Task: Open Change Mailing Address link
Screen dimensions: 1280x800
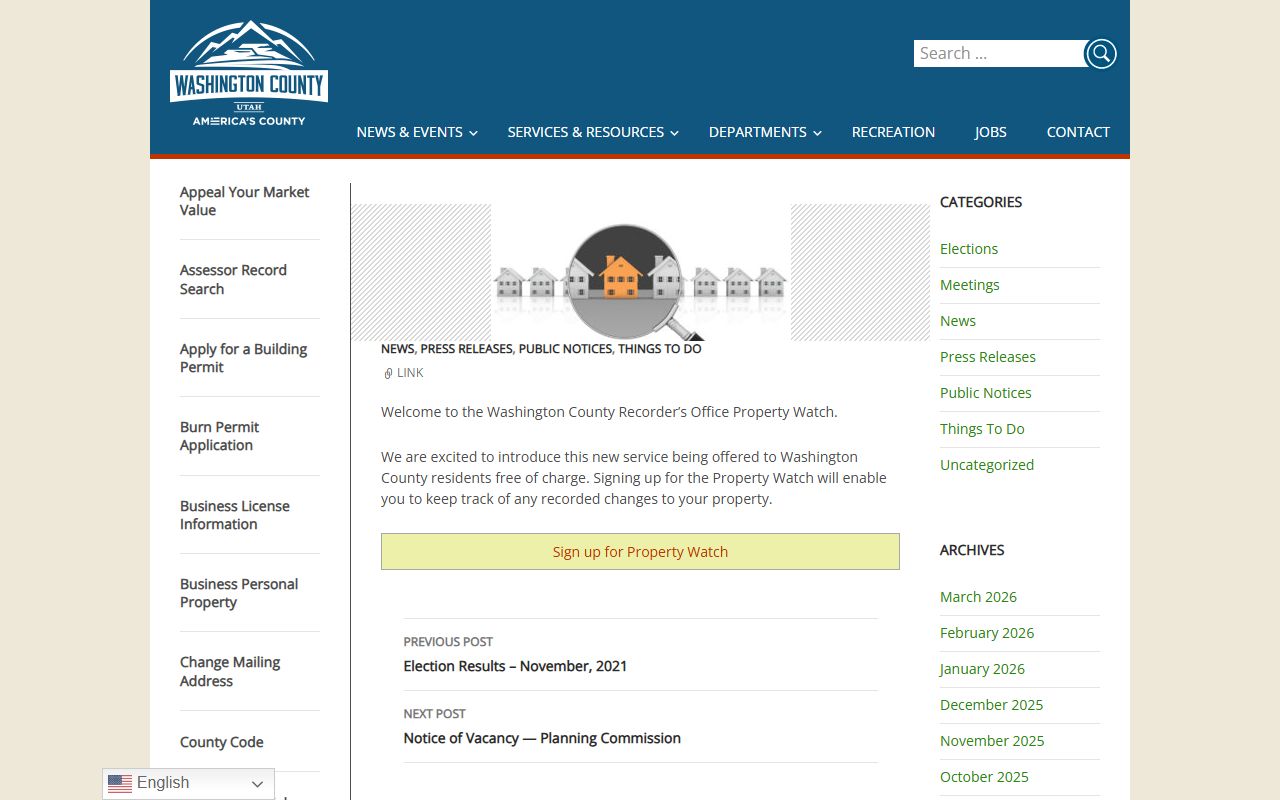Action: (x=230, y=672)
